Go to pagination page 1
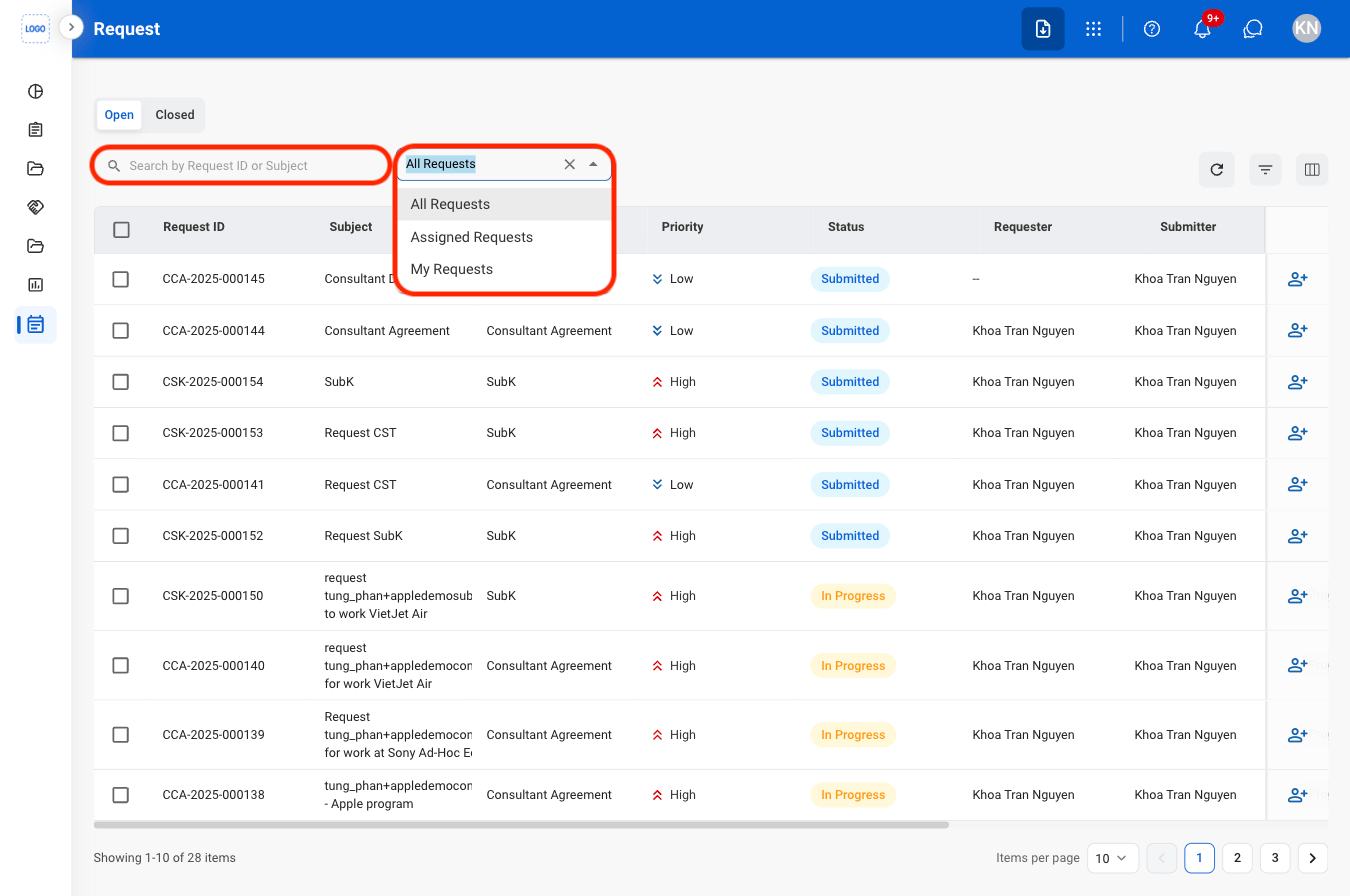 coord(1199,858)
